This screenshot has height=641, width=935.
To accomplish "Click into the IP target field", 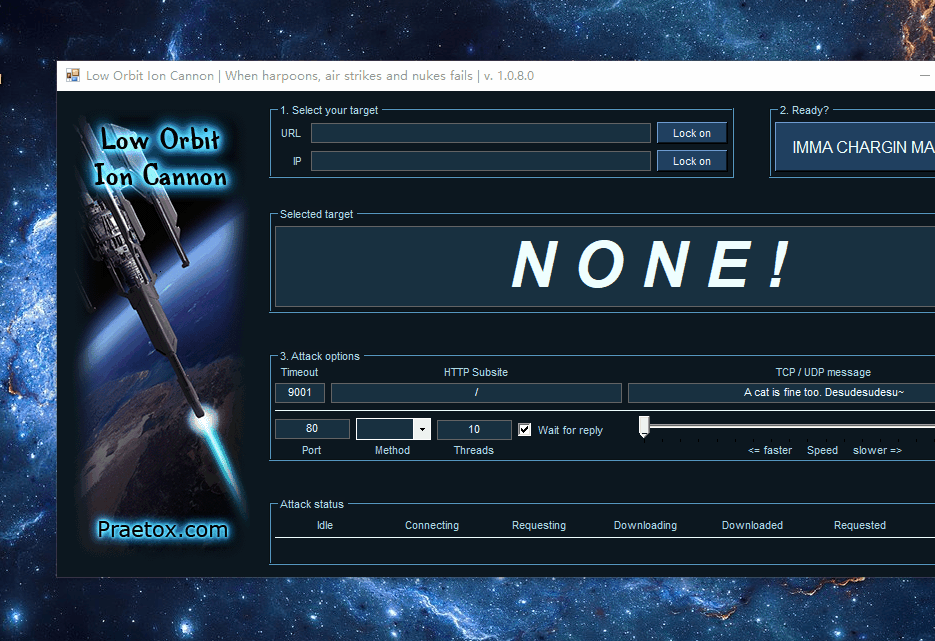I will pos(481,161).
